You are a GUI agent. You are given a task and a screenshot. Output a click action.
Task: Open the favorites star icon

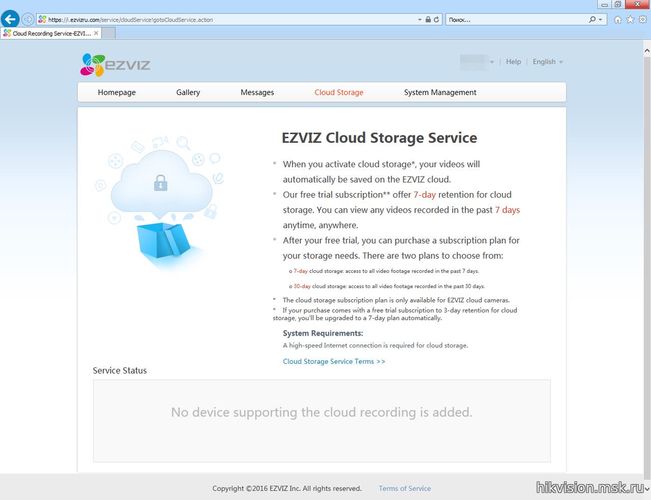click(631, 20)
